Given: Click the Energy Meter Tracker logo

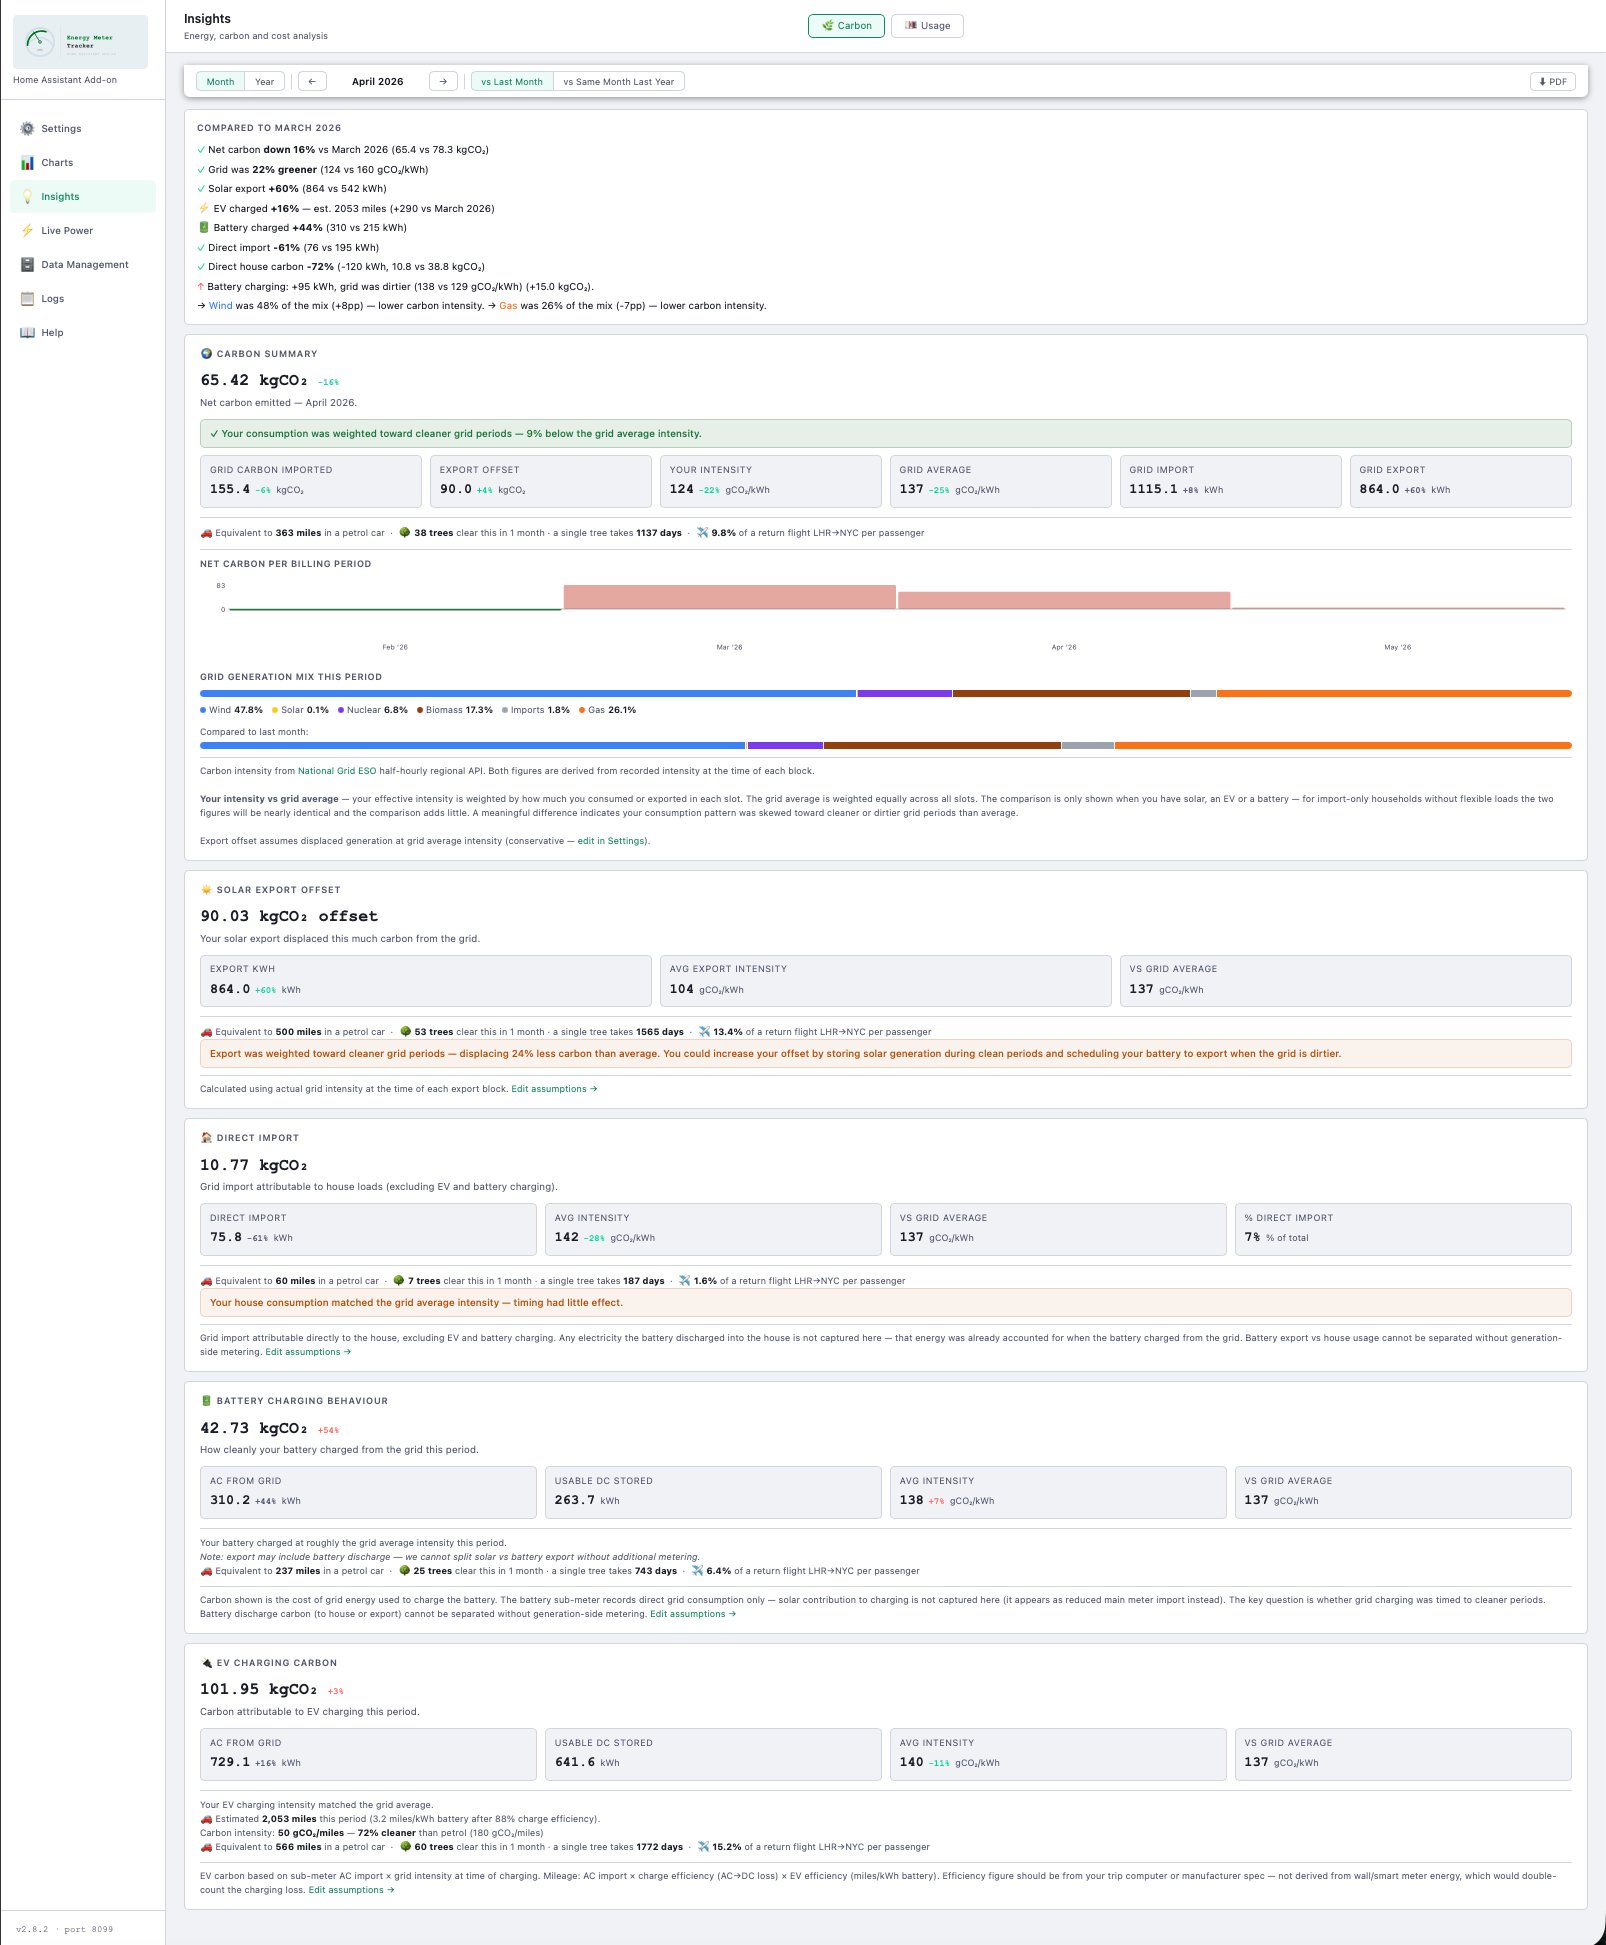Looking at the screenshot, I should coord(80,42).
